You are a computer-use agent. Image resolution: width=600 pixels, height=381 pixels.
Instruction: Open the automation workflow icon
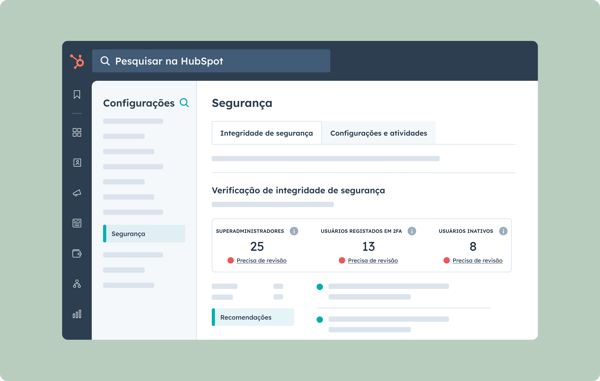point(77,284)
